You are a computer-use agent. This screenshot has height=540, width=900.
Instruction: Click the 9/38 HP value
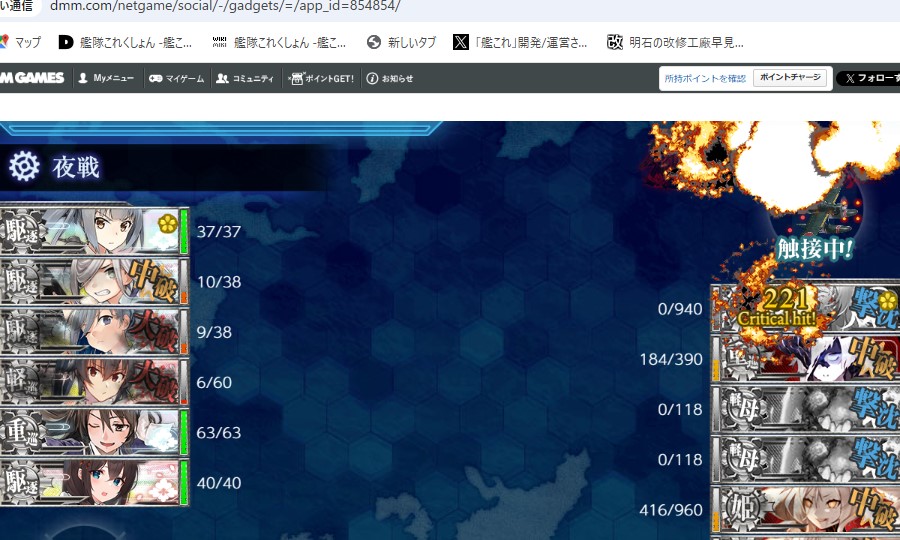coord(214,332)
